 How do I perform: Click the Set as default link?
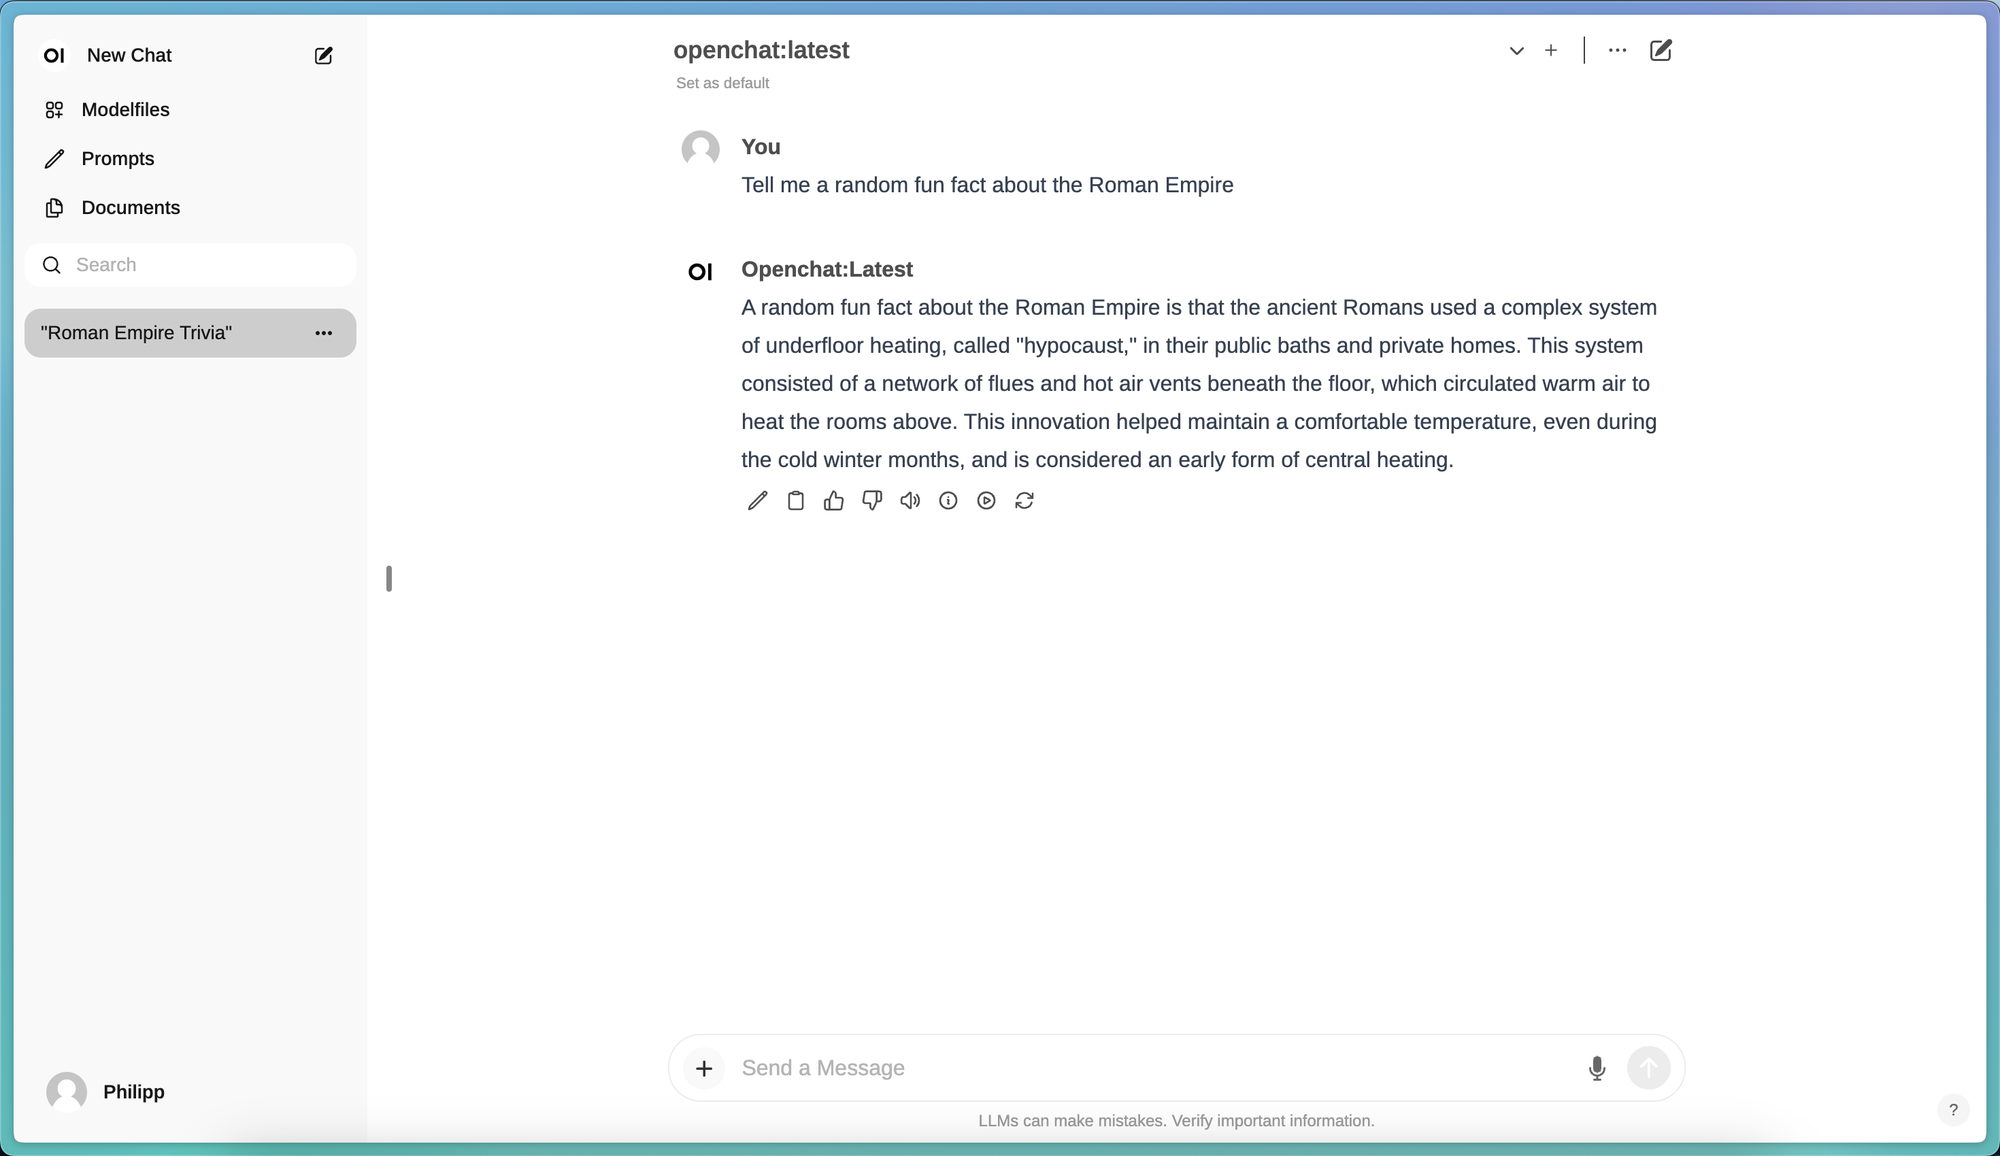[x=722, y=83]
